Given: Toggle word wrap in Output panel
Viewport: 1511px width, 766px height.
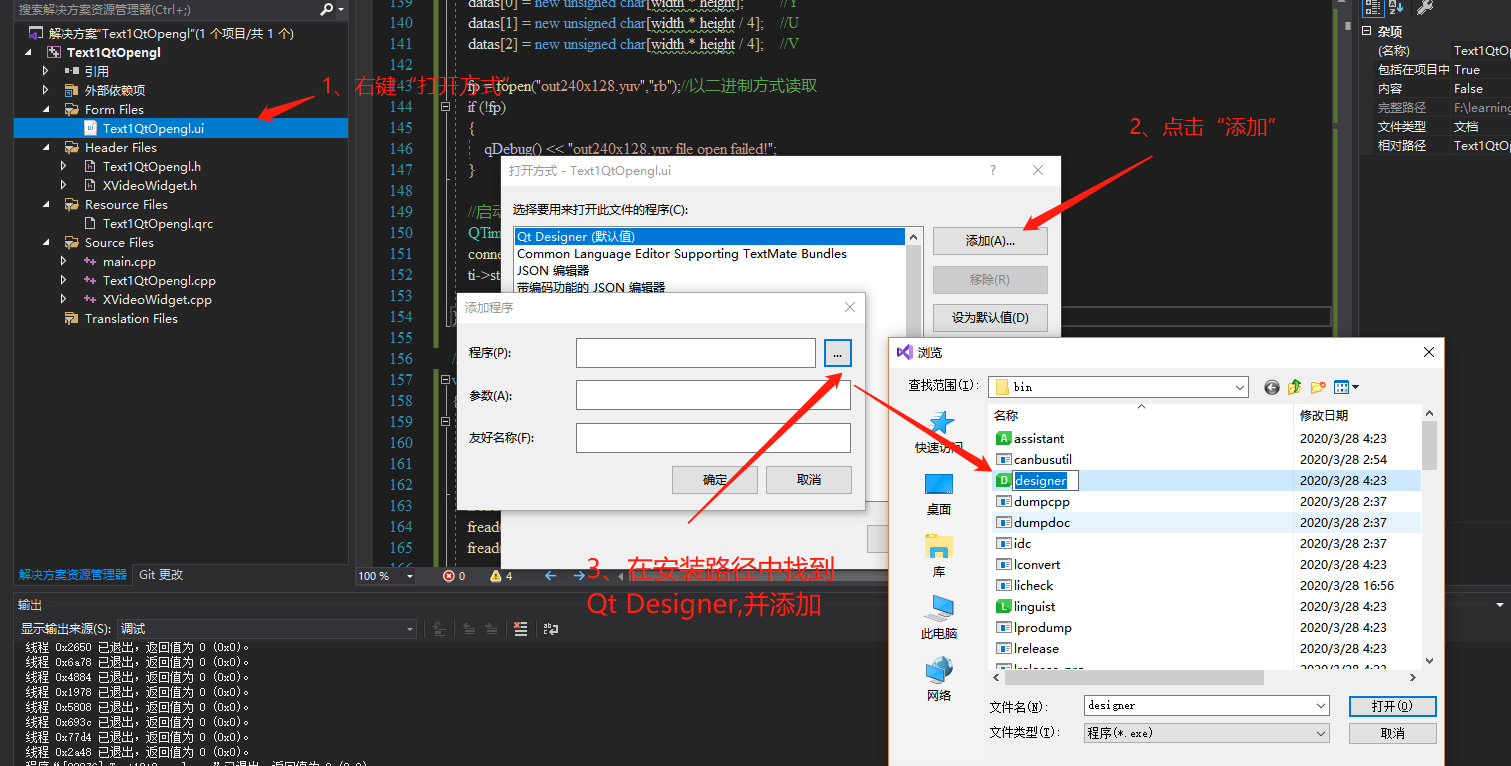Looking at the screenshot, I should click(x=551, y=628).
